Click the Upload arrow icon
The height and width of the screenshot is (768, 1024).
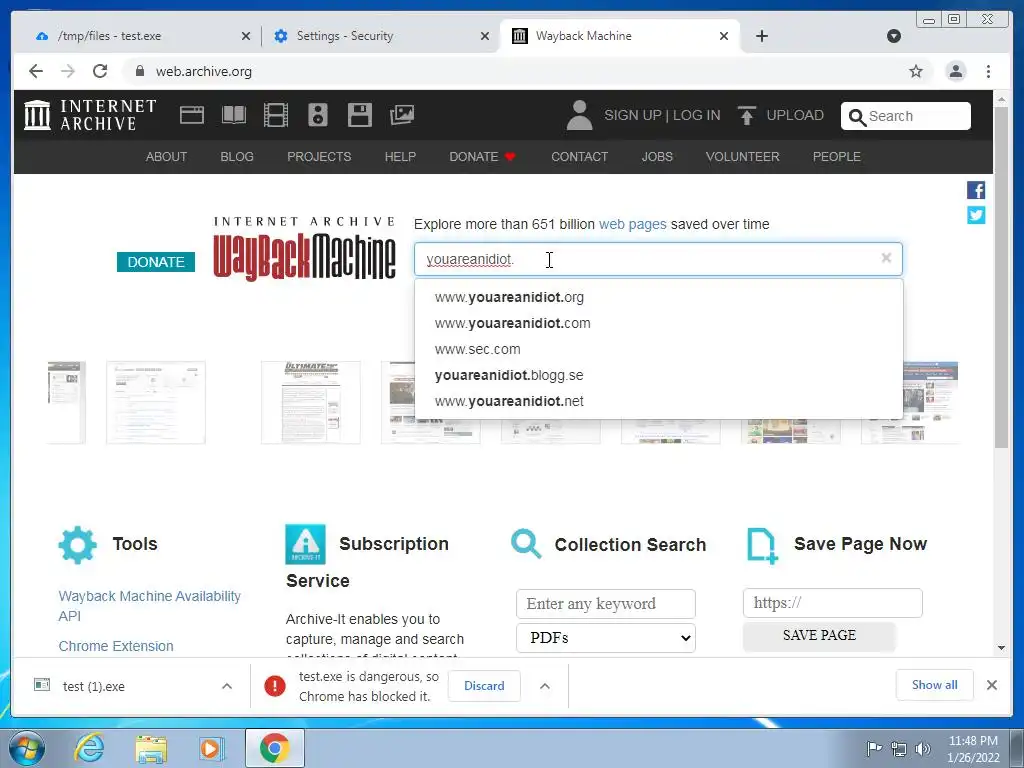coord(746,115)
